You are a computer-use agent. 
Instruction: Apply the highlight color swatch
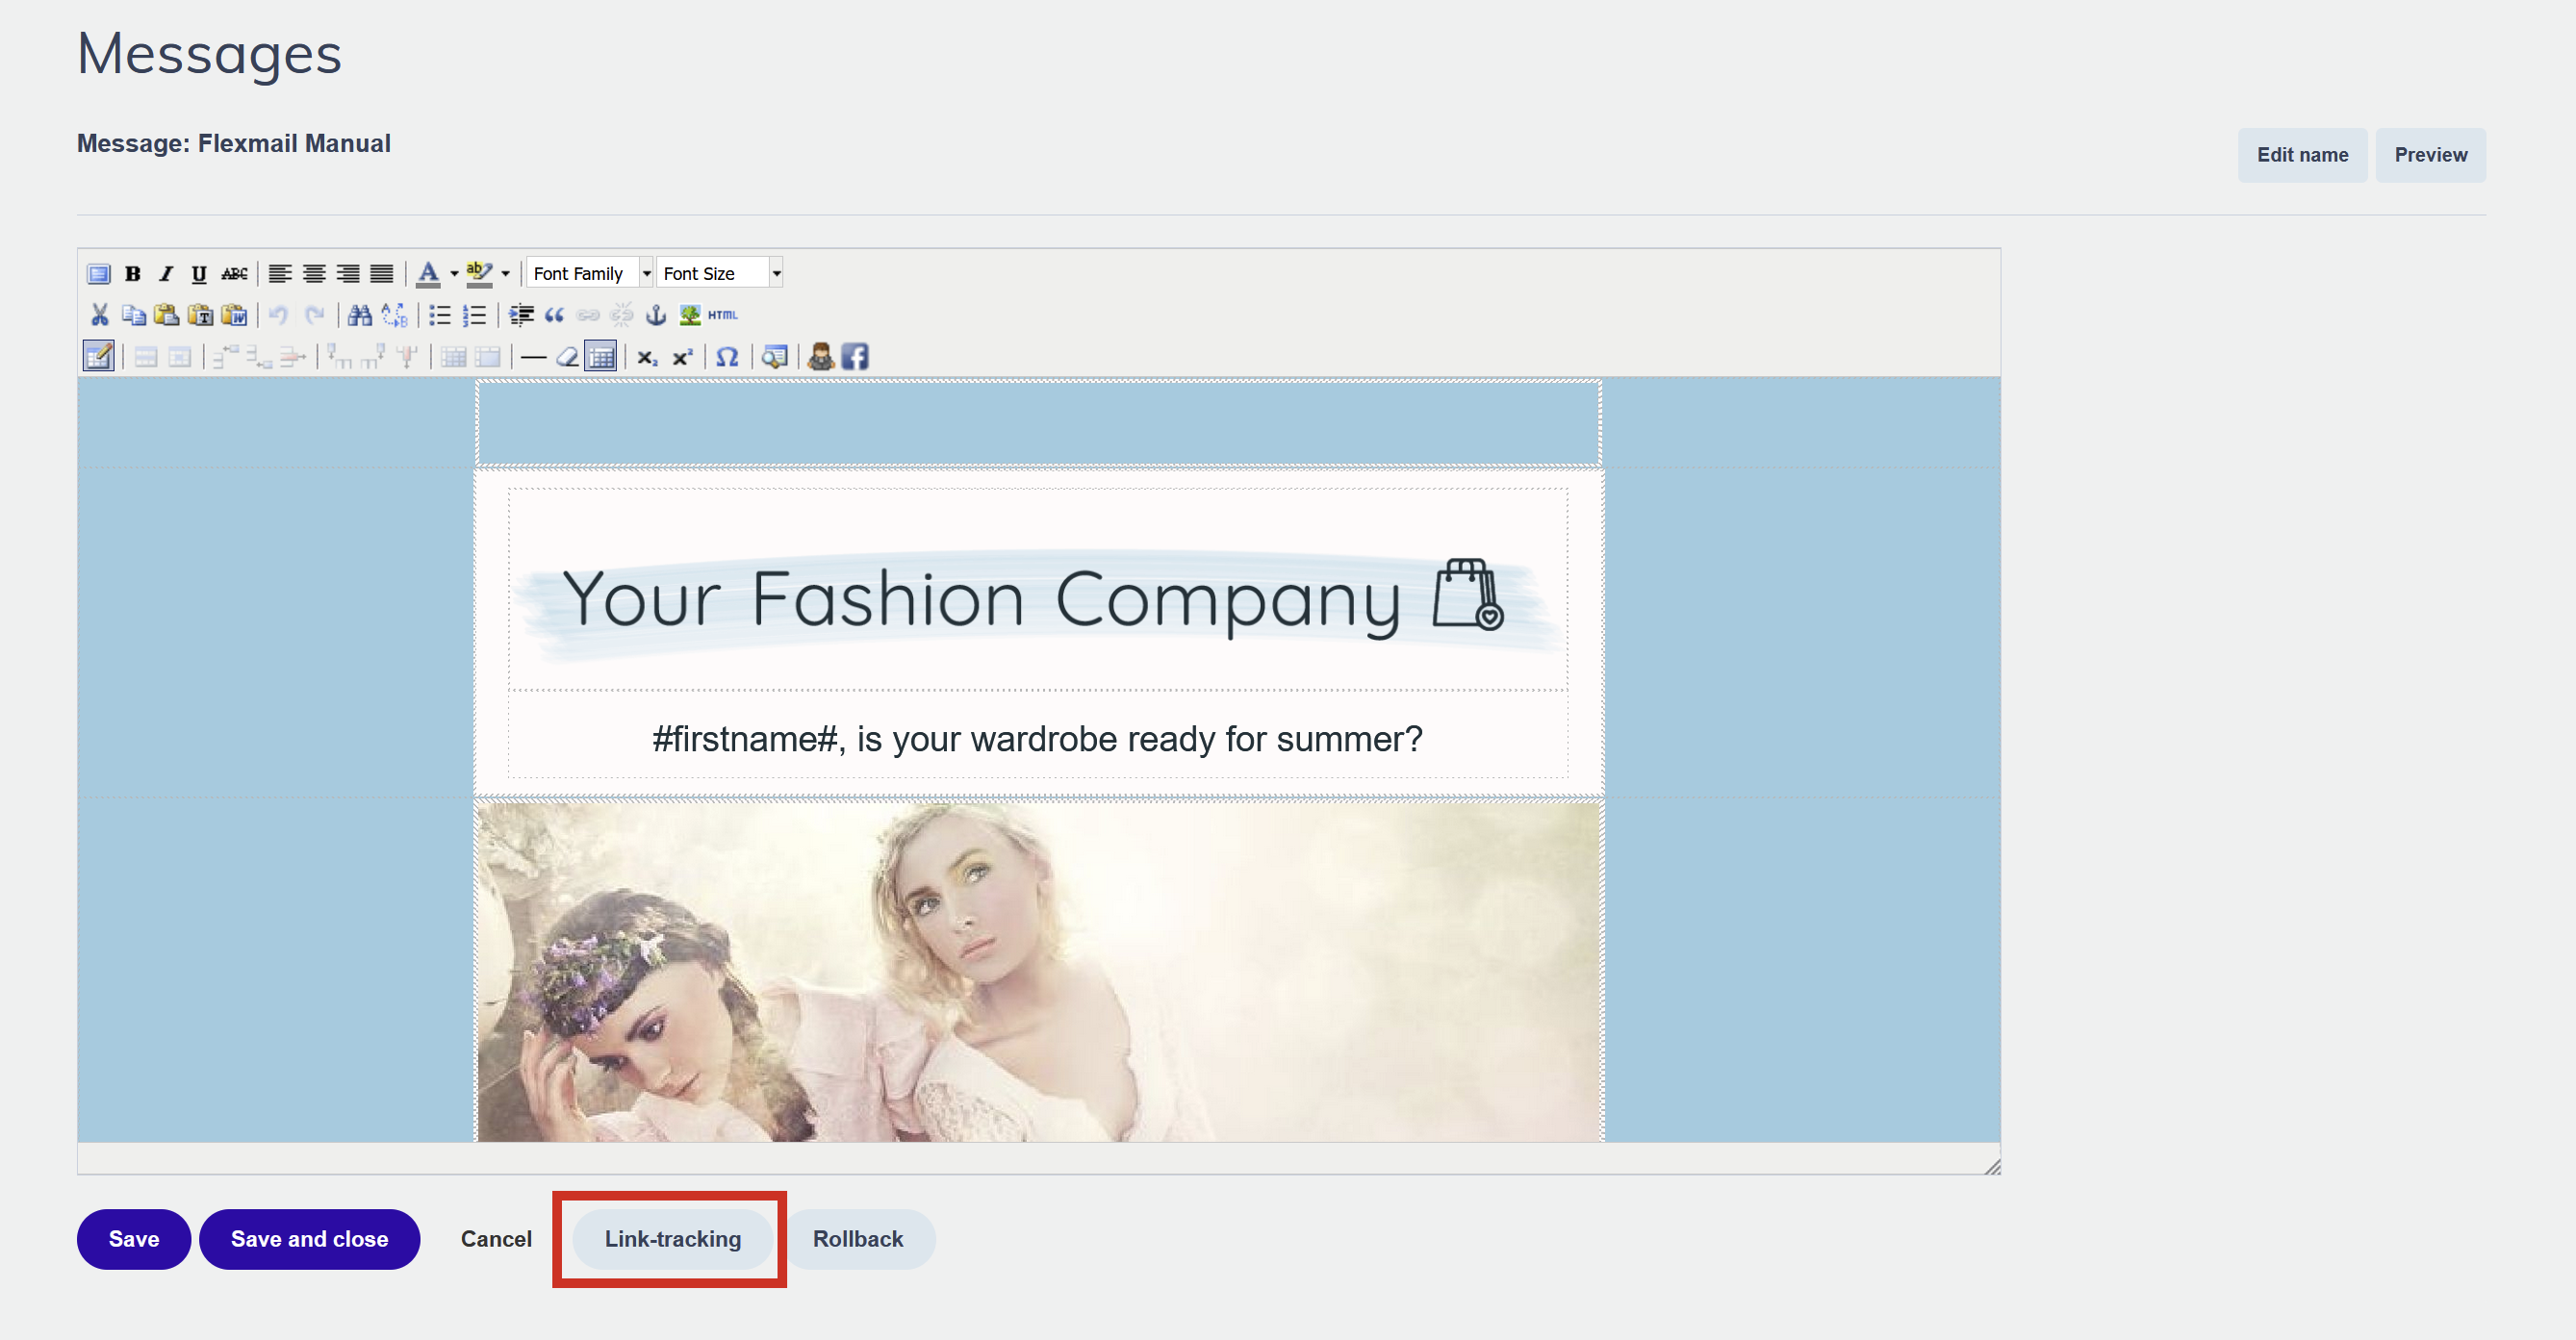(479, 274)
